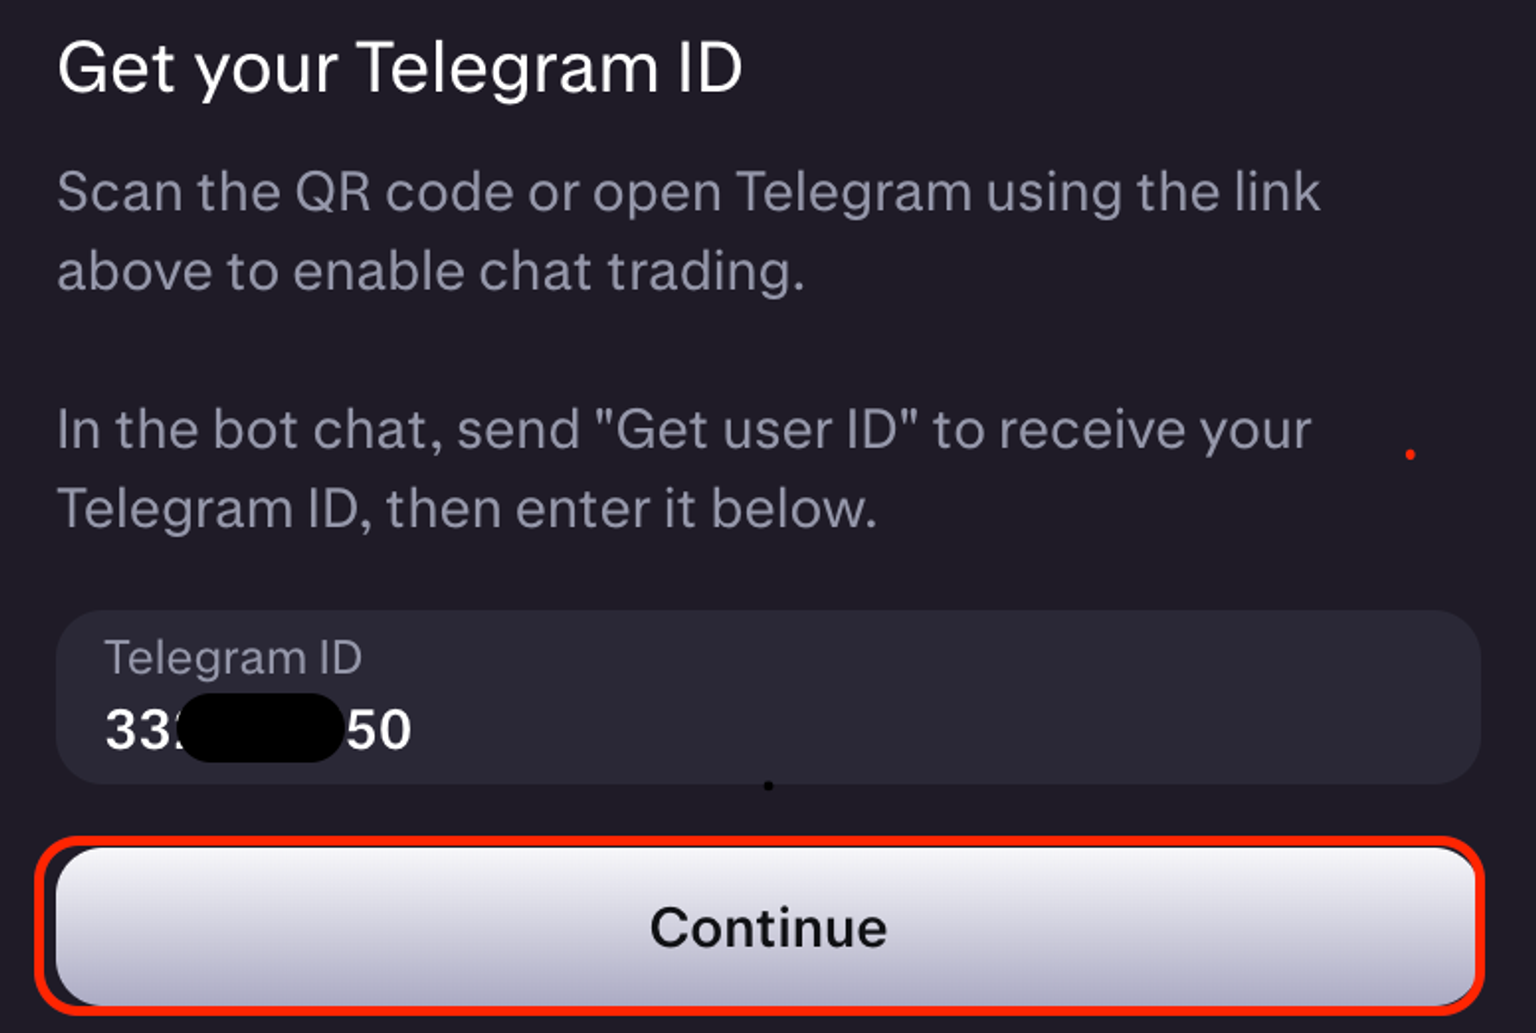1536x1033 pixels.
Task: Click the small black dot below the input
Action: tap(768, 786)
